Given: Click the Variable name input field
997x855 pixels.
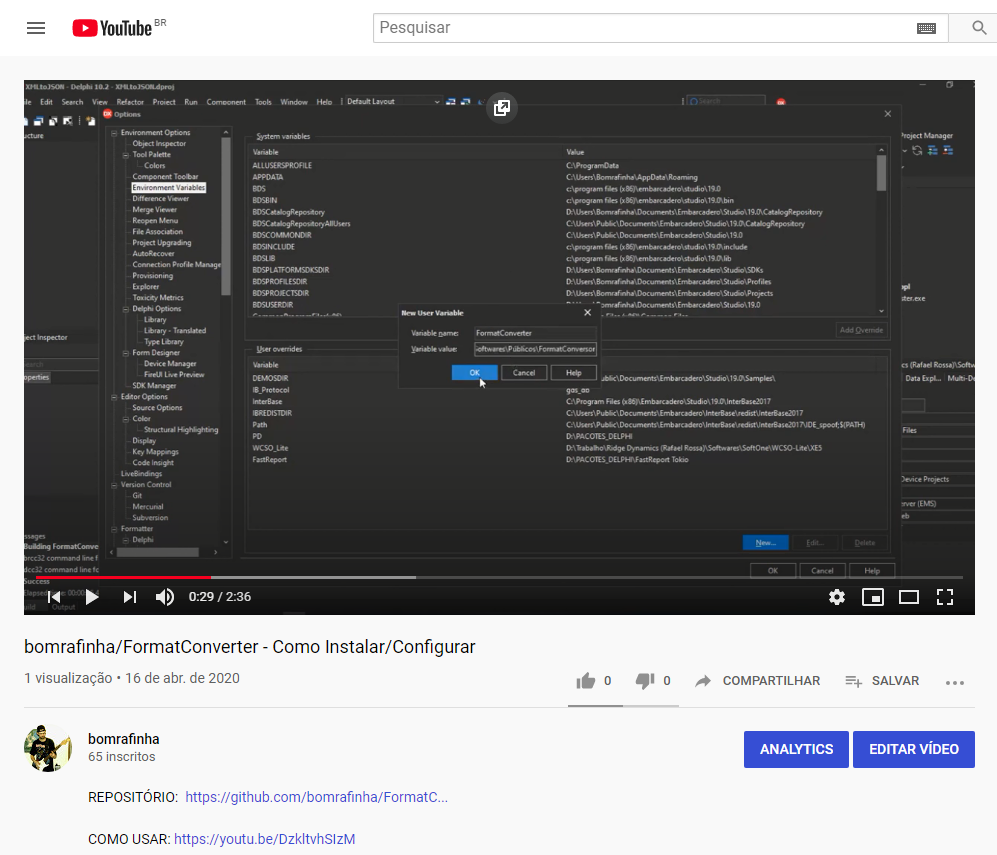Looking at the screenshot, I should click(535, 332).
